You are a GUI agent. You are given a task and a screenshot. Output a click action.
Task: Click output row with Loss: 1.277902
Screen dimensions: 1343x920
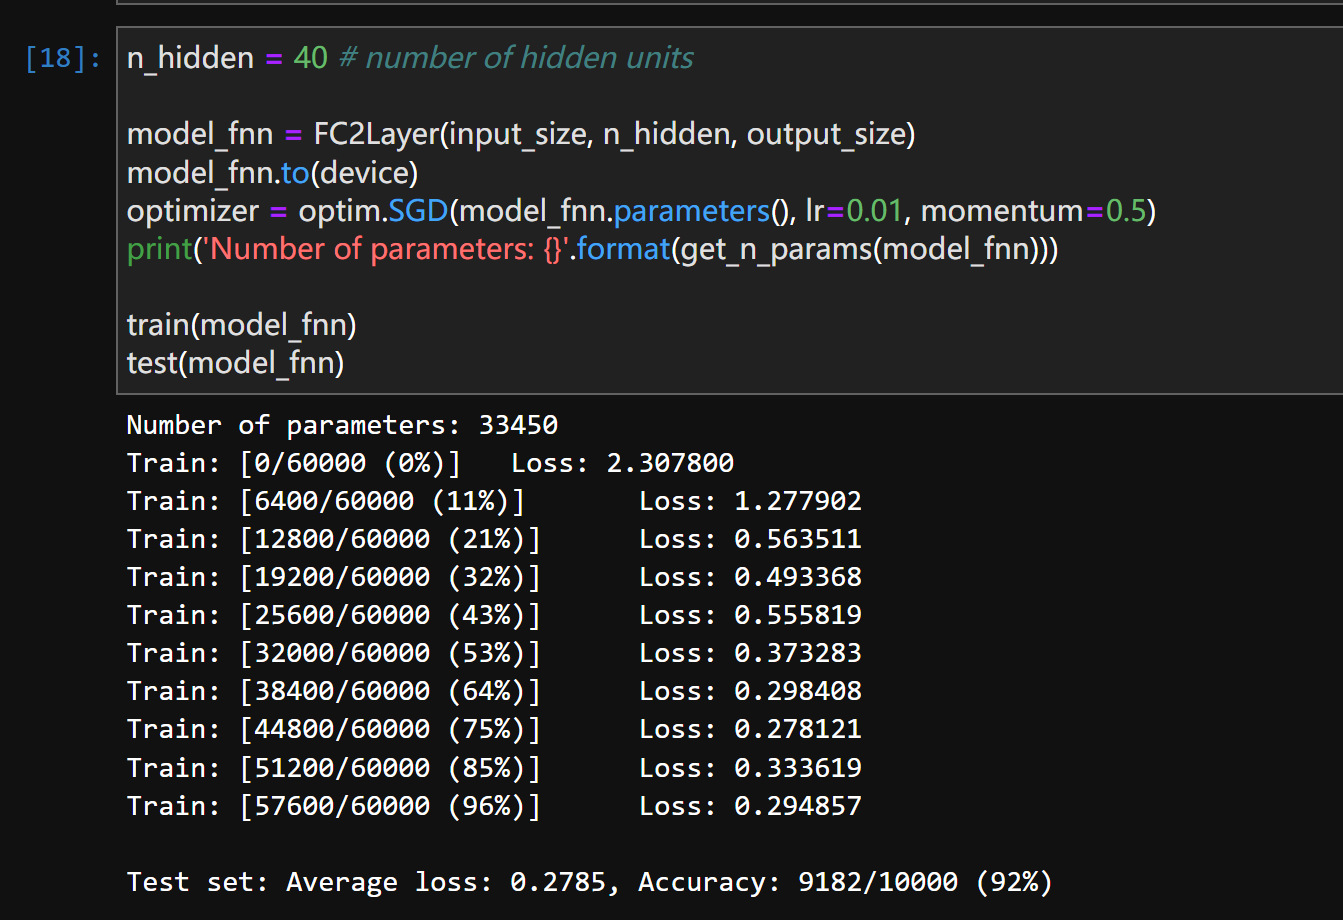(494, 501)
